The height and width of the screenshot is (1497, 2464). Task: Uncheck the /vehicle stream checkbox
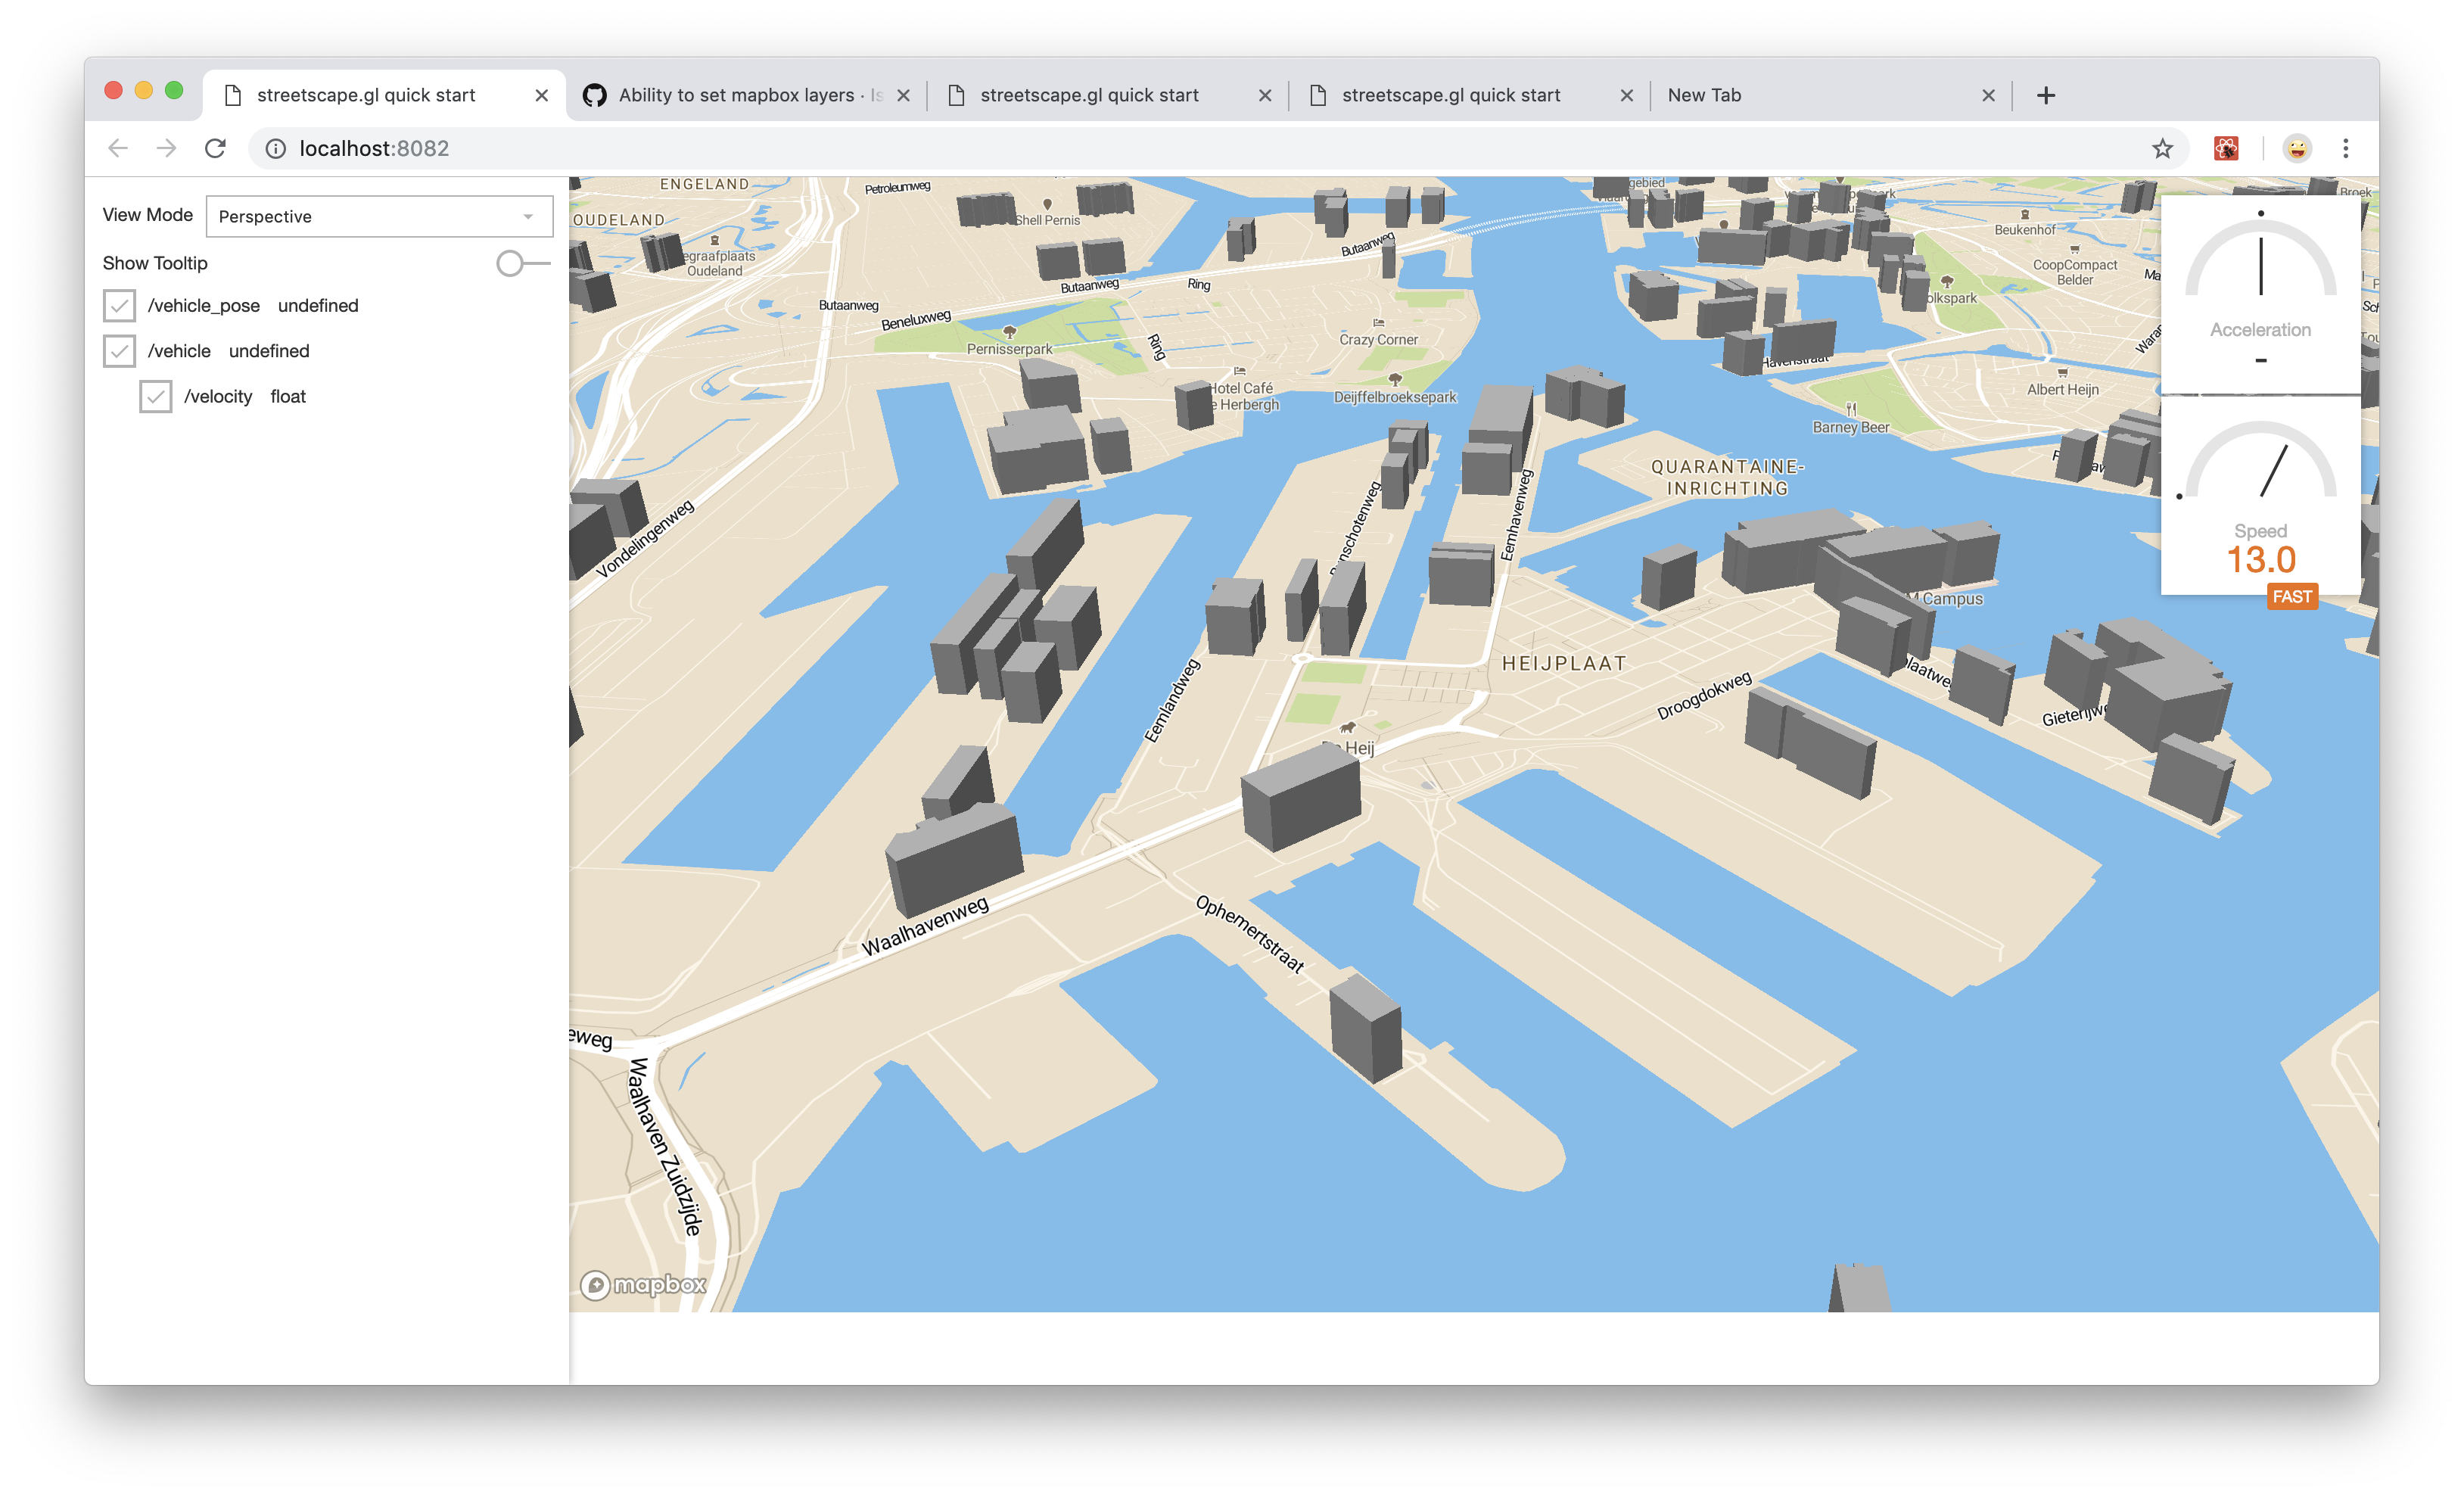120,351
